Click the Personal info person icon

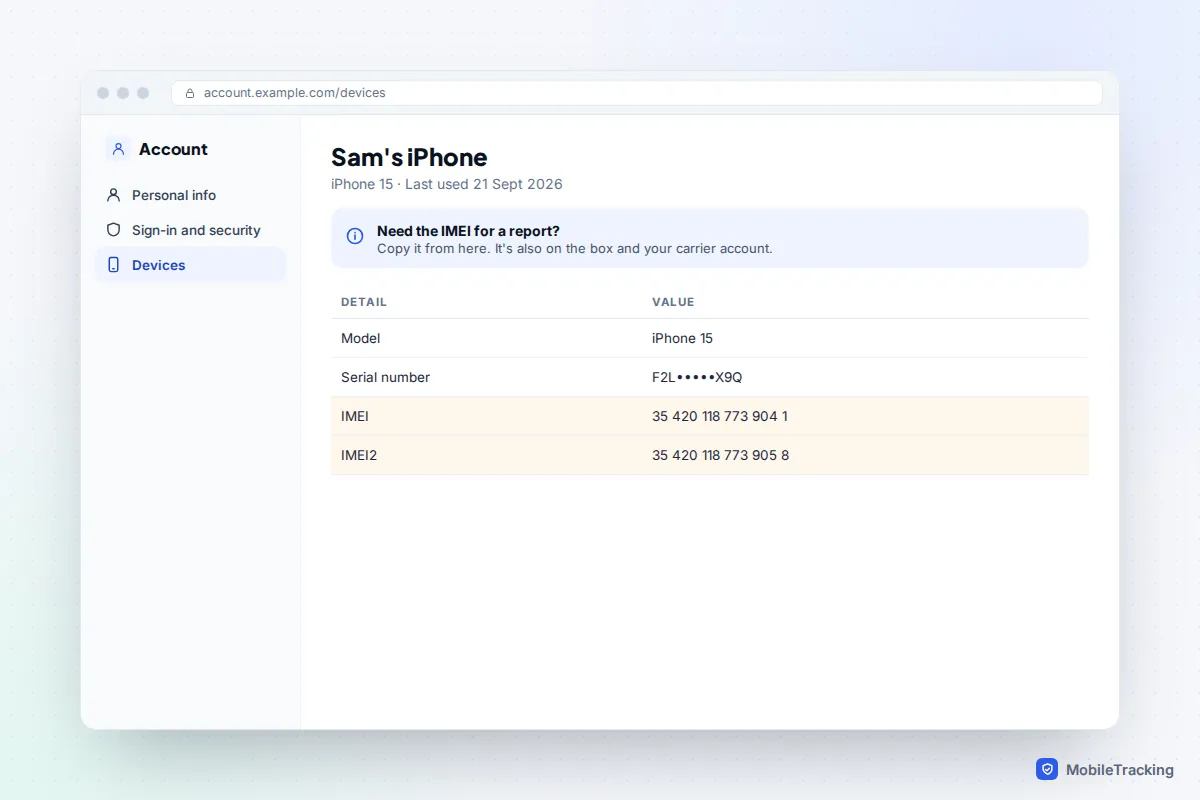tap(113, 195)
